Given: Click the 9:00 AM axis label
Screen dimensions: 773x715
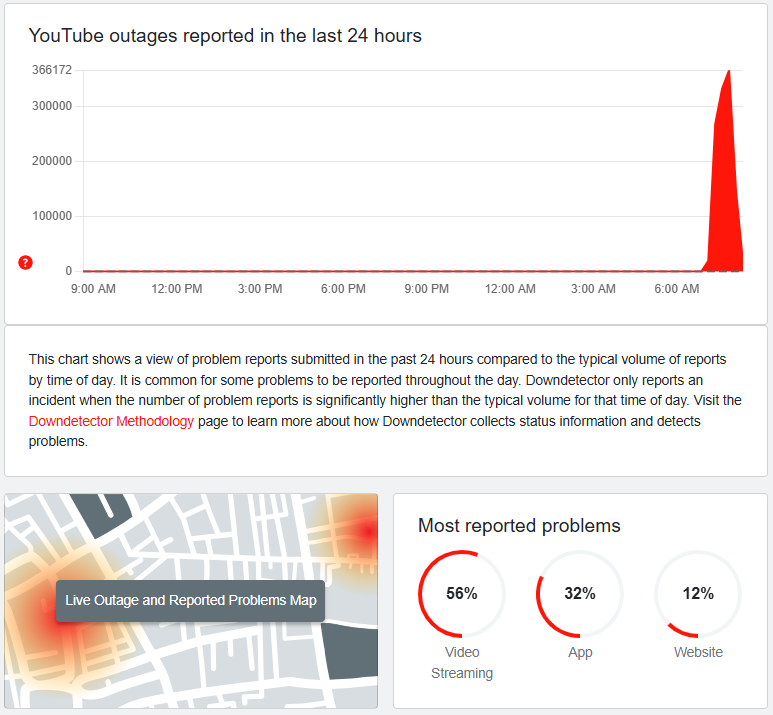Looking at the screenshot, I should point(94,289).
